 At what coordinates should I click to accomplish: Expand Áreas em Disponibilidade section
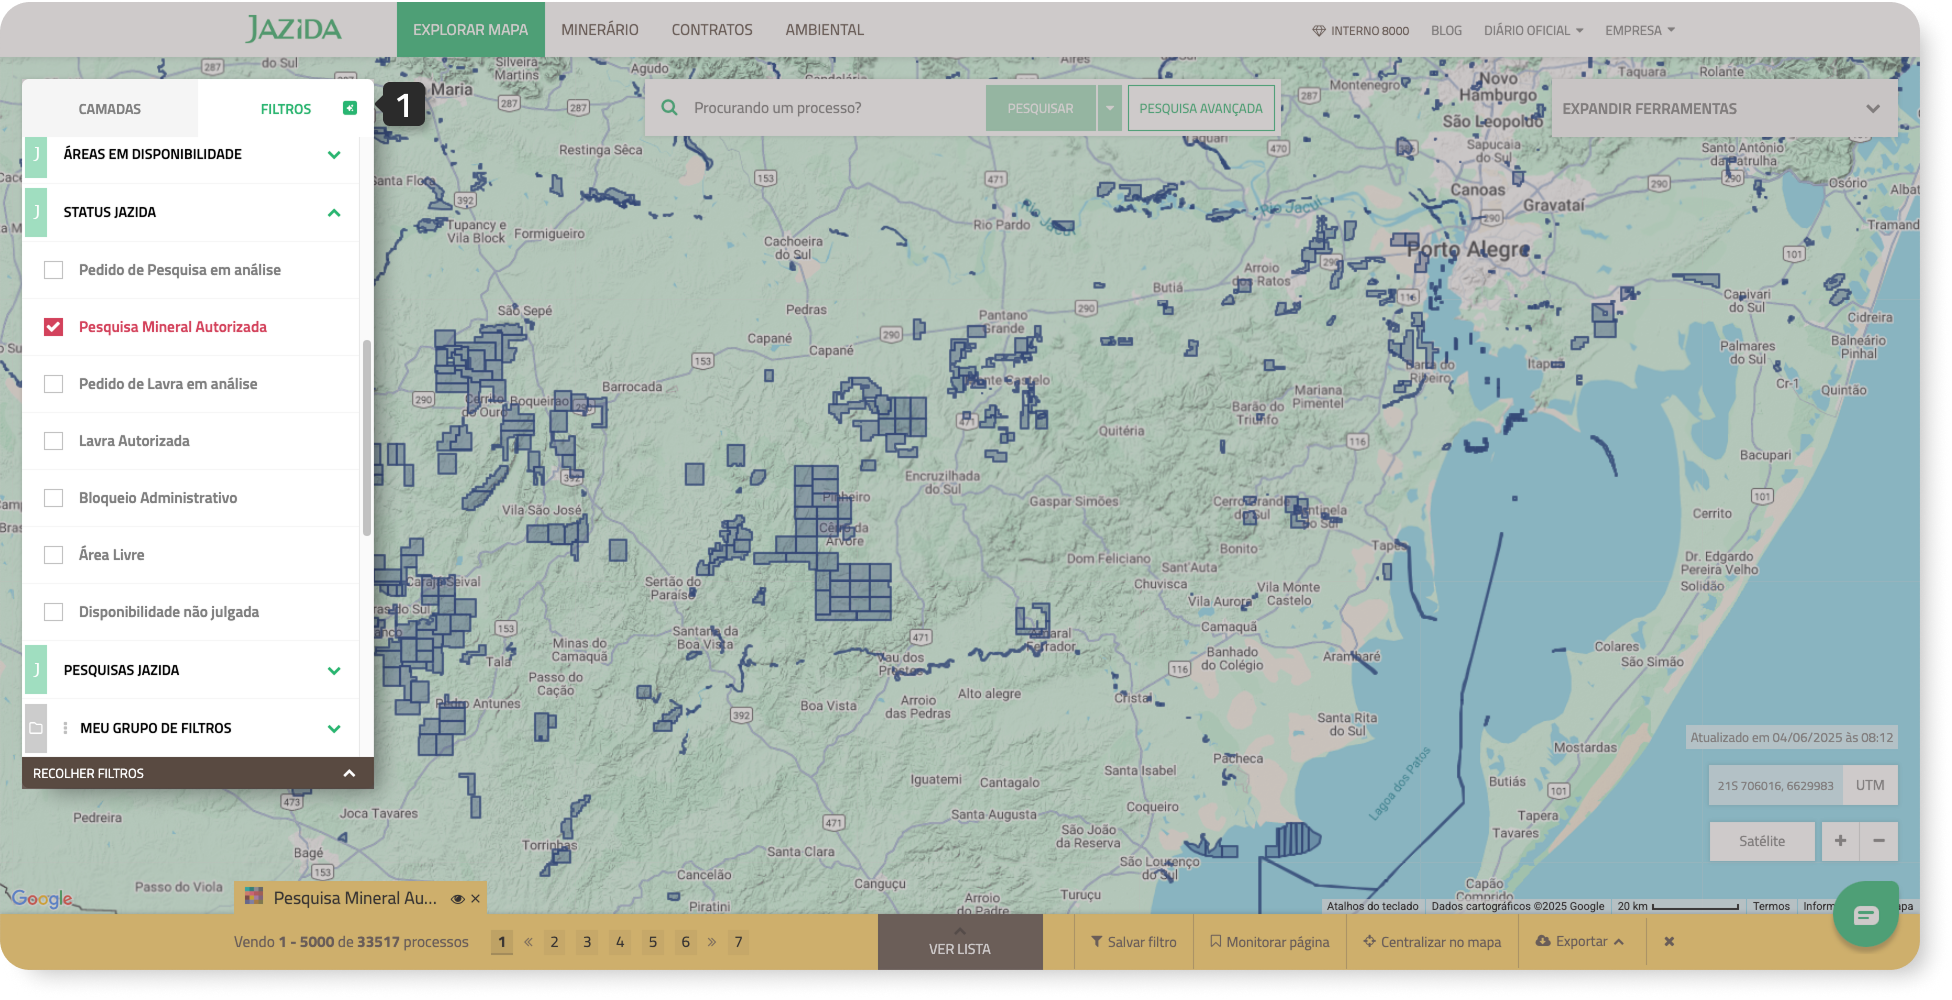[x=334, y=155]
